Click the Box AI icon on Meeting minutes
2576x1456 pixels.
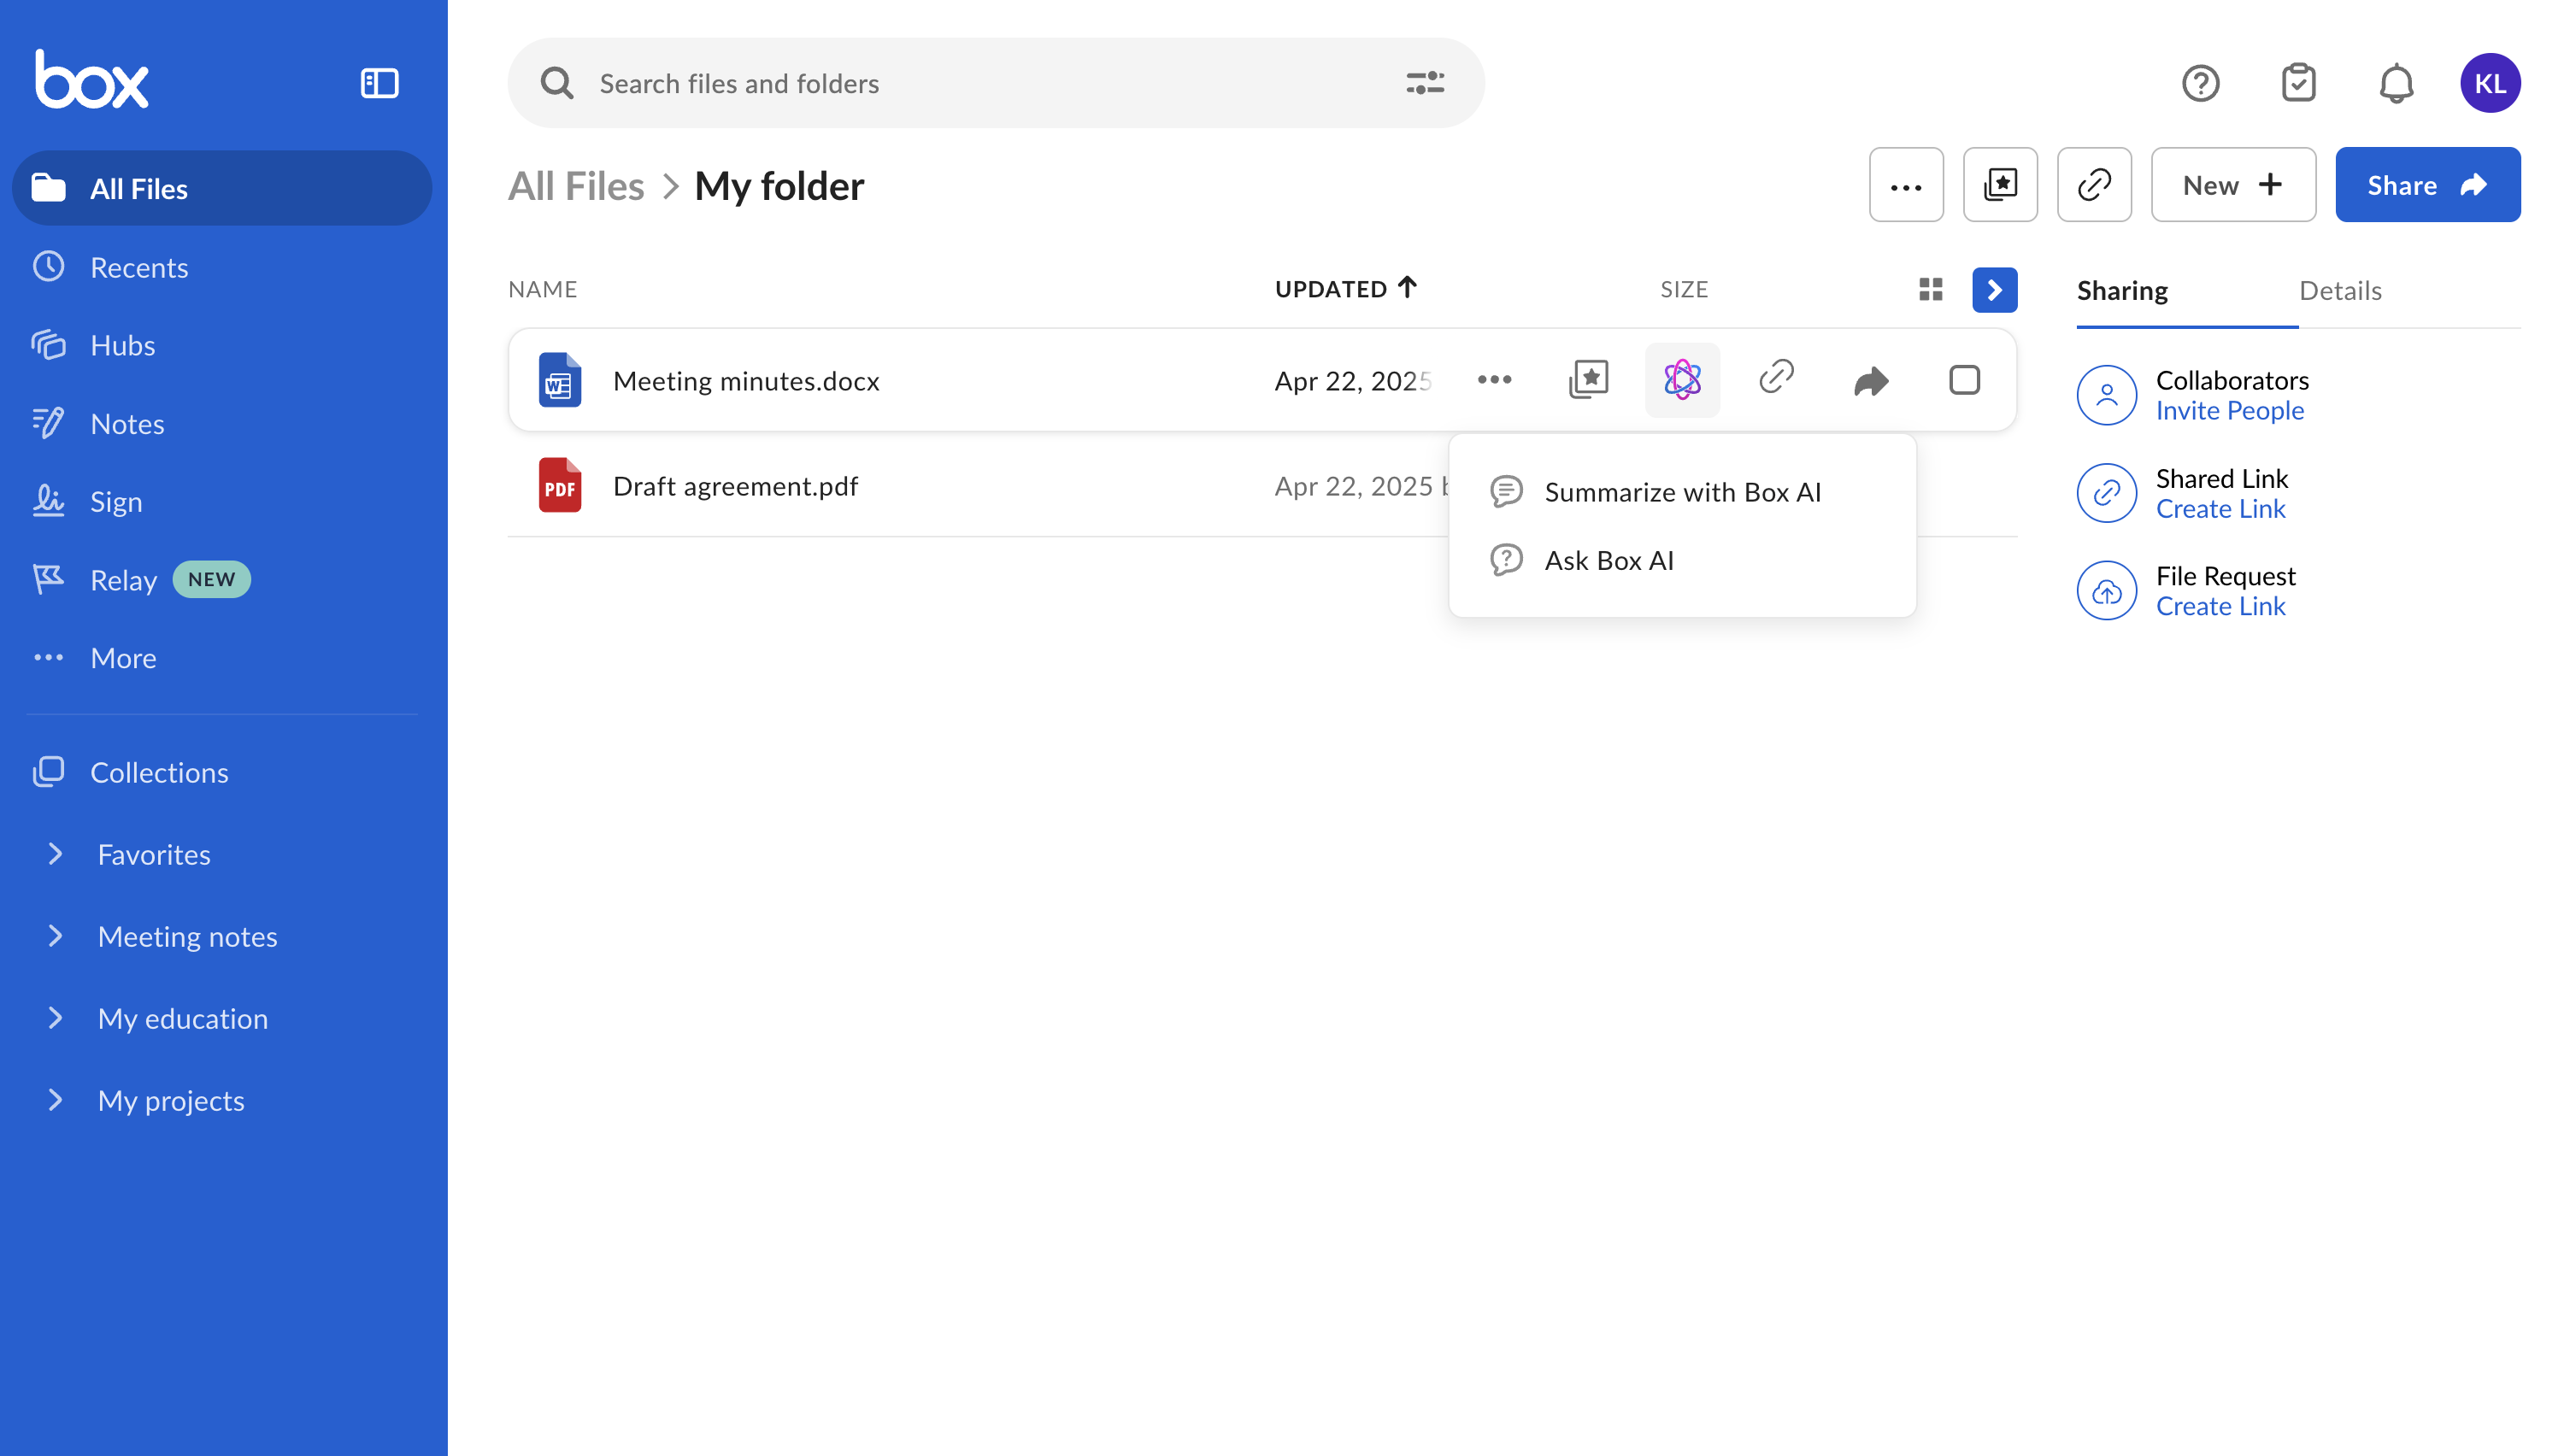tap(1682, 380)
